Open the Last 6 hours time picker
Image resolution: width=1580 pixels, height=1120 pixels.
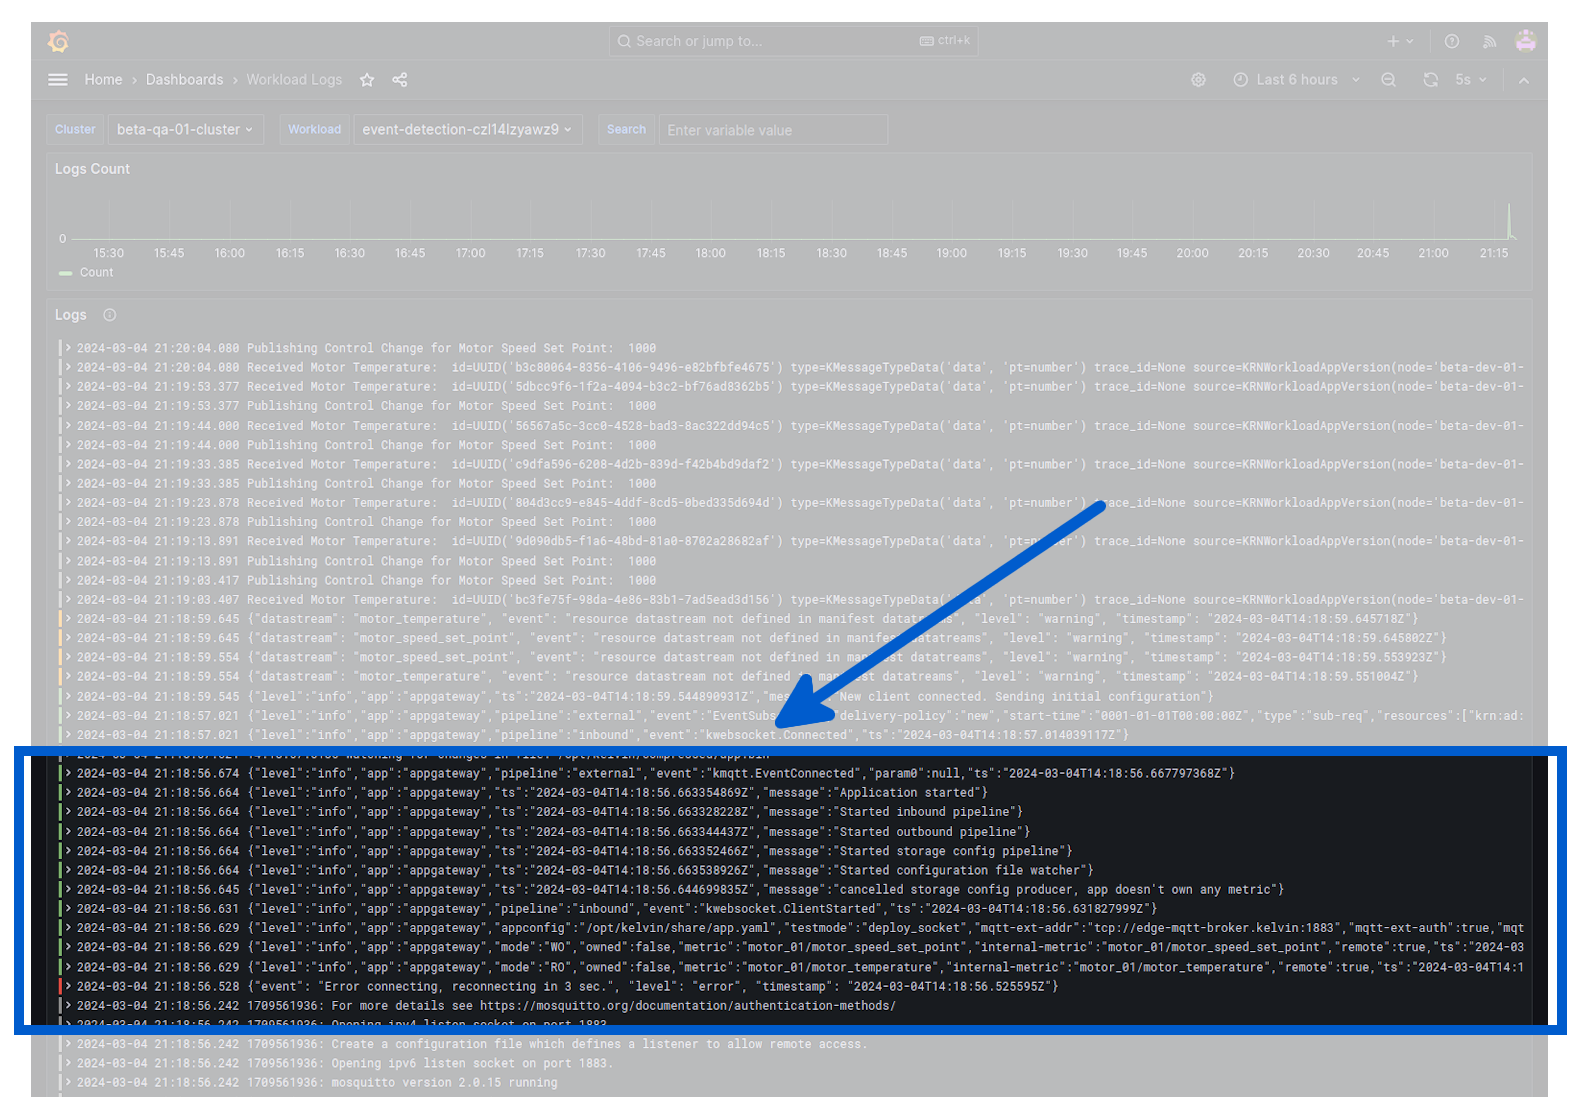point(1296,80)
